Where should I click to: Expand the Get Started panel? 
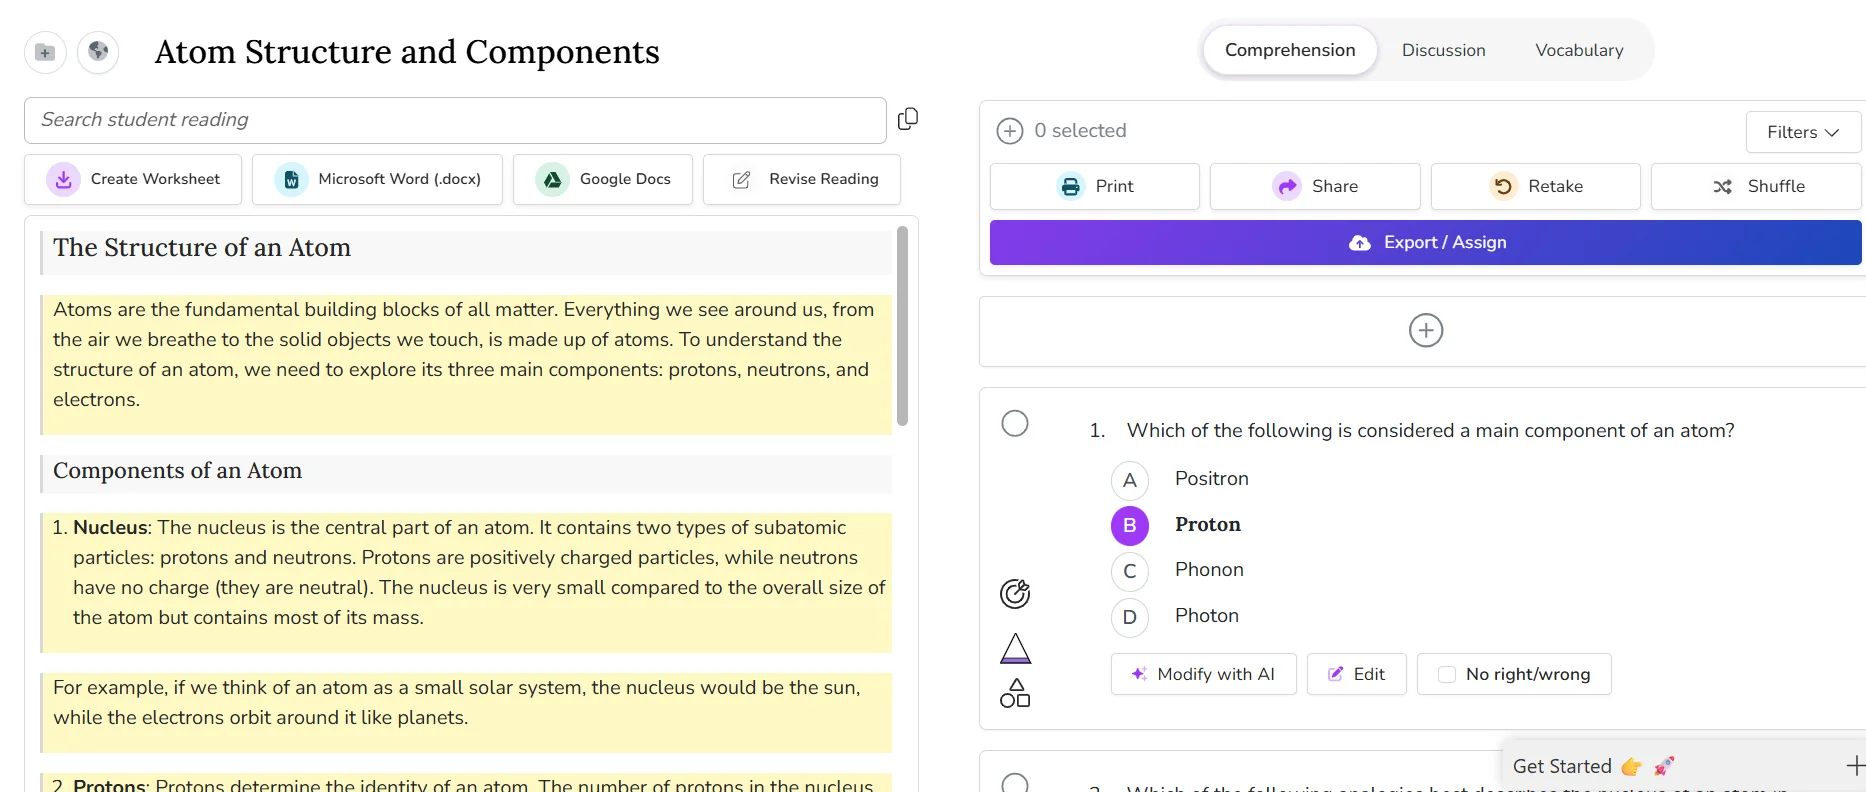(1854, 766)
